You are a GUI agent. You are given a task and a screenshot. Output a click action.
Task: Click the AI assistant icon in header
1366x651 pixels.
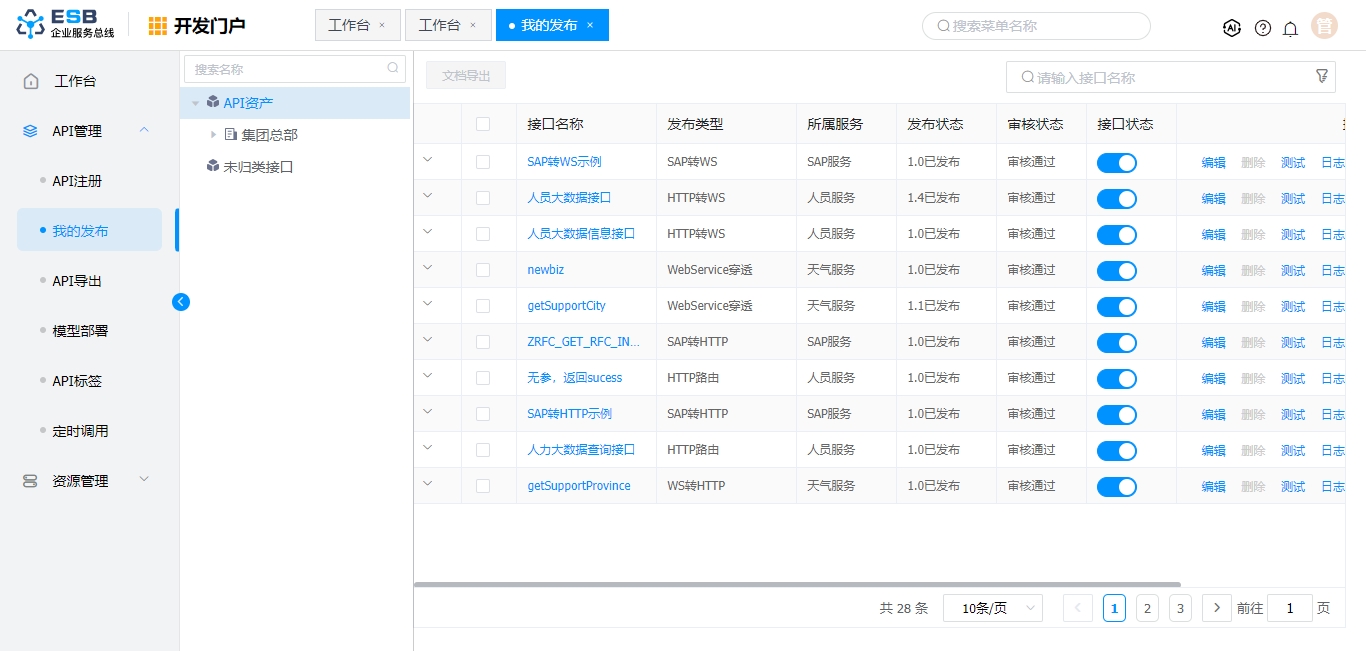(x=1232, y=28)
